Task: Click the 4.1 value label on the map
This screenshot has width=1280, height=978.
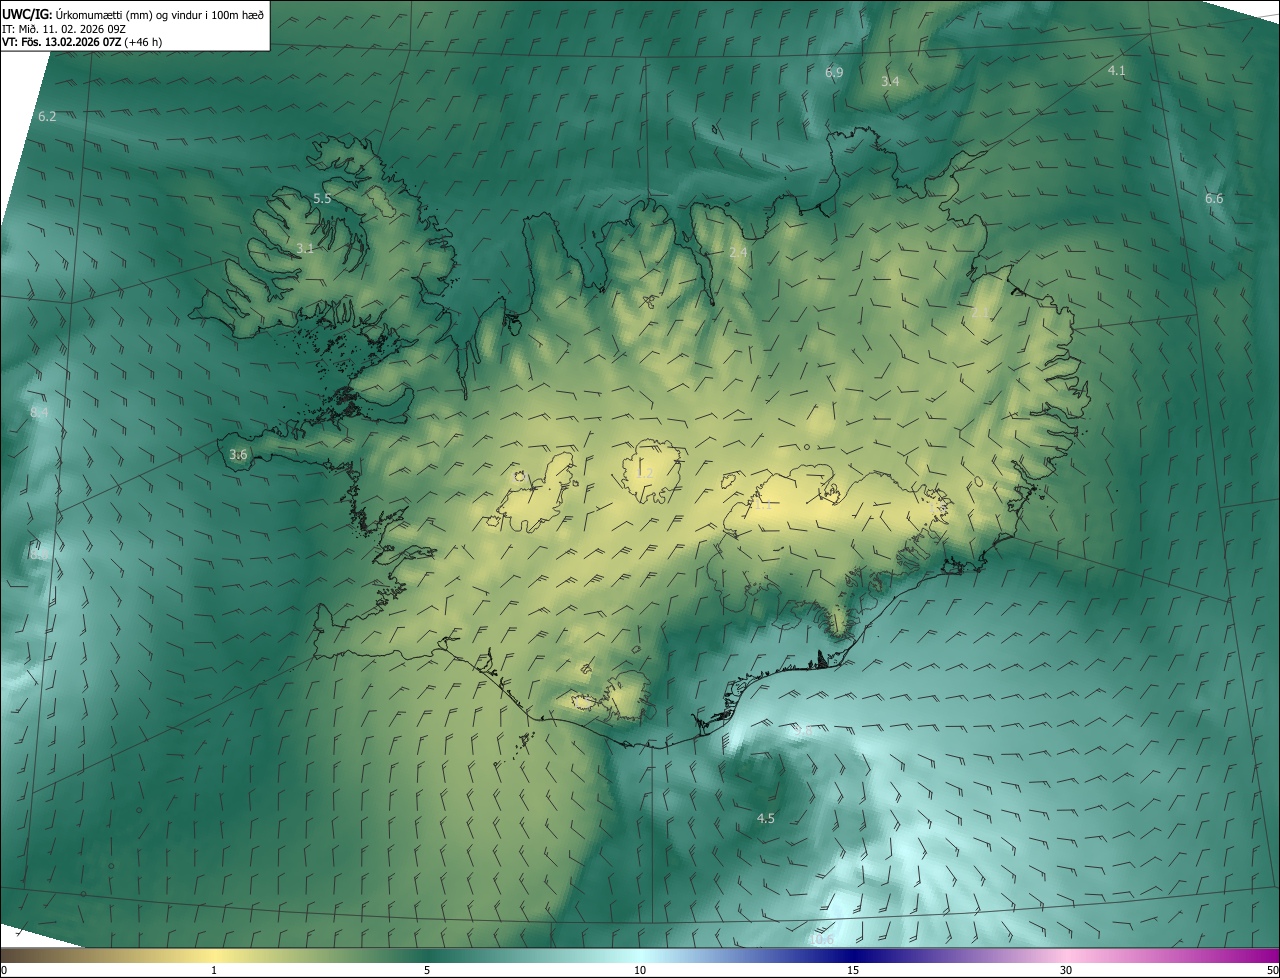Action: pyautogui.click(x=1117, y=71)
